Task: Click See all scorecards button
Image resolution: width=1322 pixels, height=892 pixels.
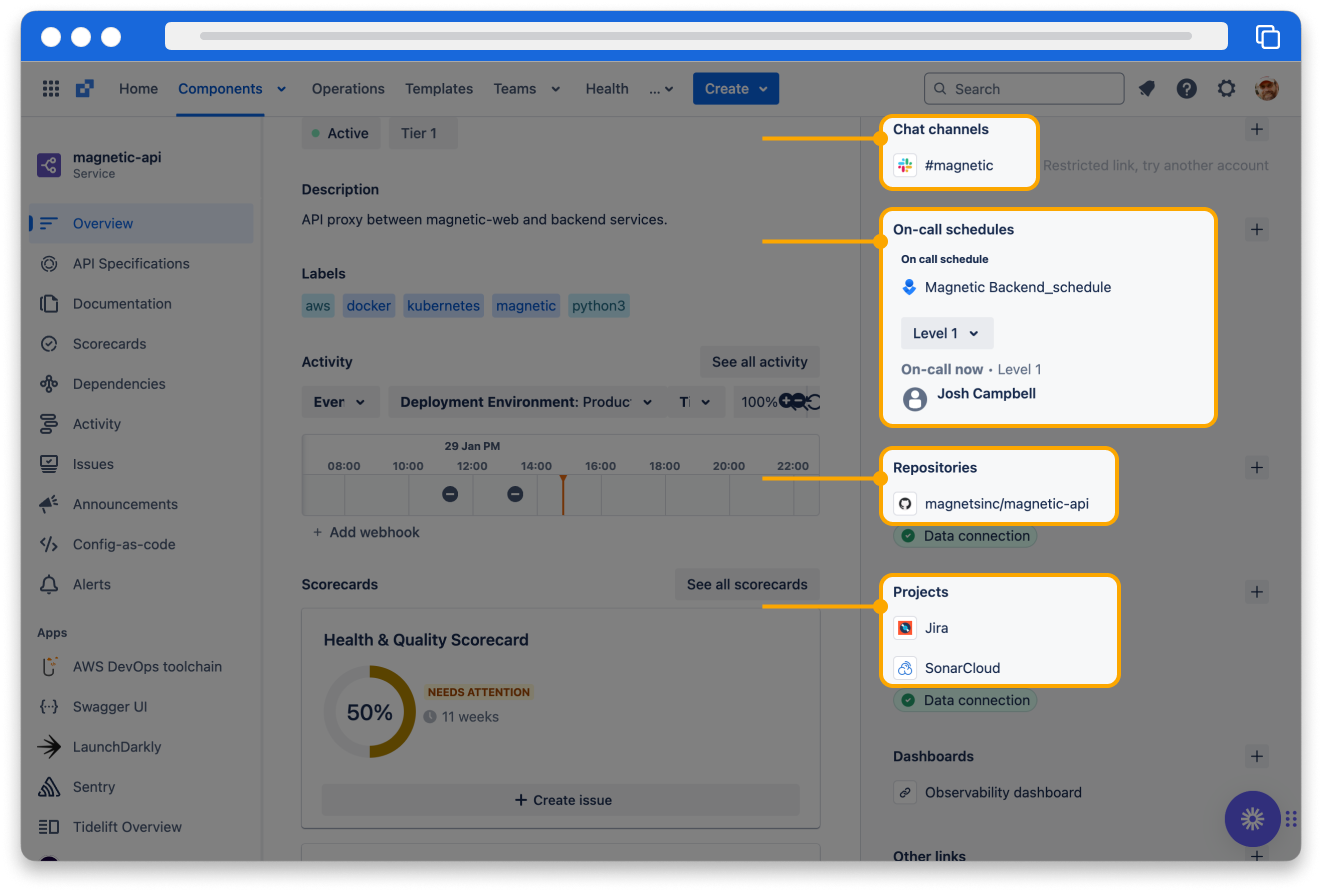Action: pos(747,584)
